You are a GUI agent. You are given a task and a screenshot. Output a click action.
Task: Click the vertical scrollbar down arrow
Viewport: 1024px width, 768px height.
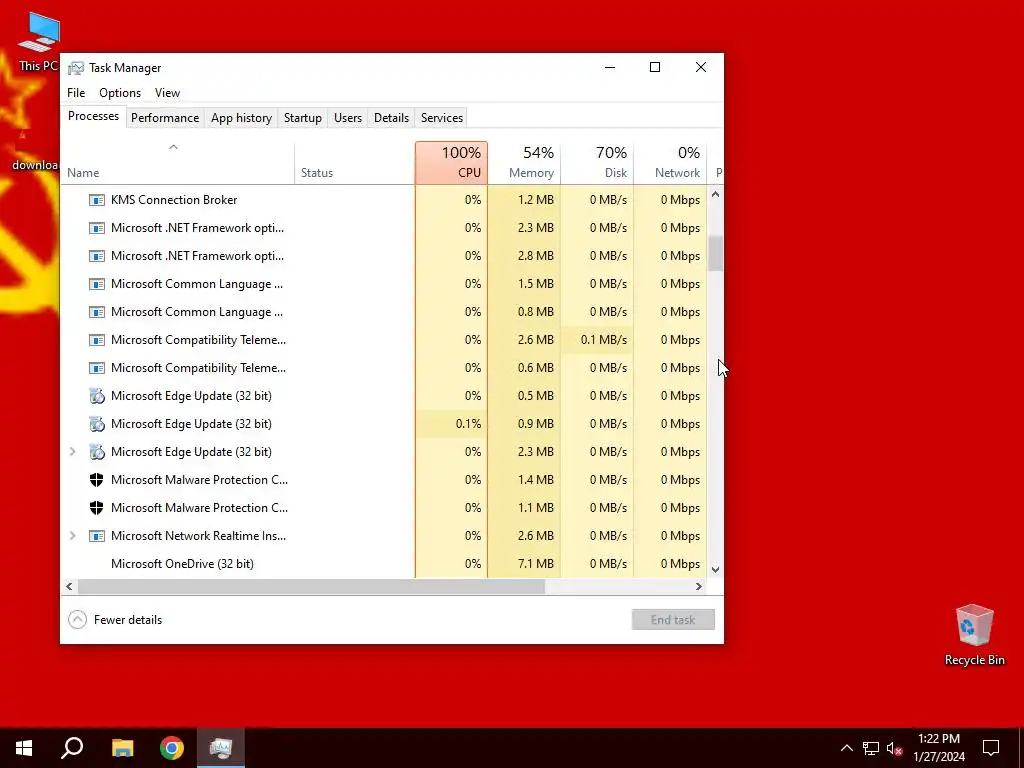(x=715, y=569)
